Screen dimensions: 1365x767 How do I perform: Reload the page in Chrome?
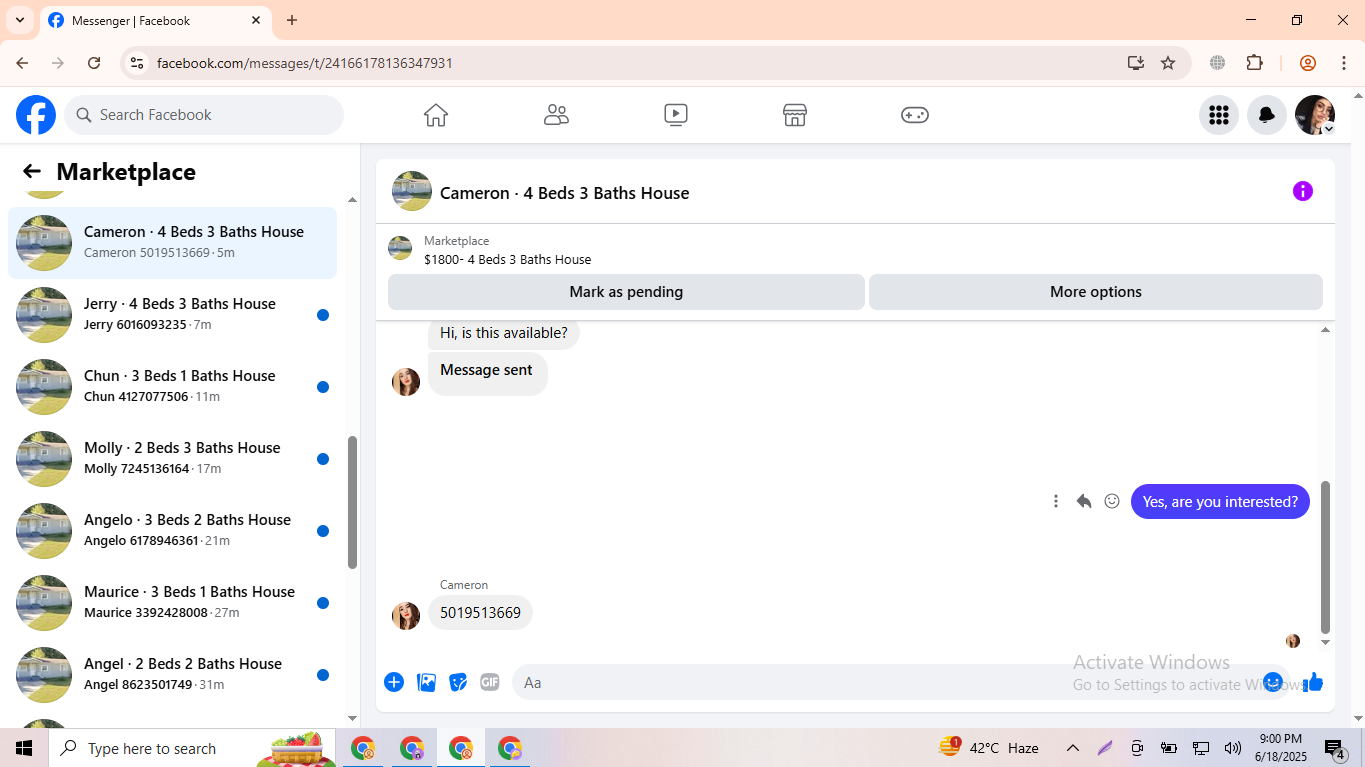point(94,63)
